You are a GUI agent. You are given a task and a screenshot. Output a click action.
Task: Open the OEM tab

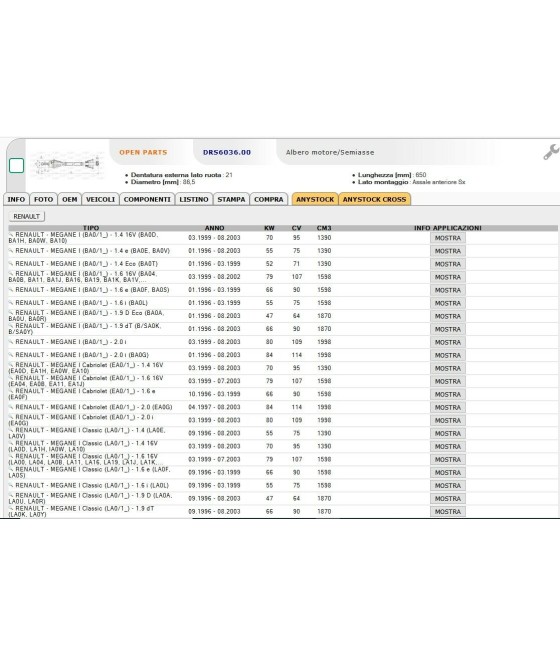tap(70, 199)
